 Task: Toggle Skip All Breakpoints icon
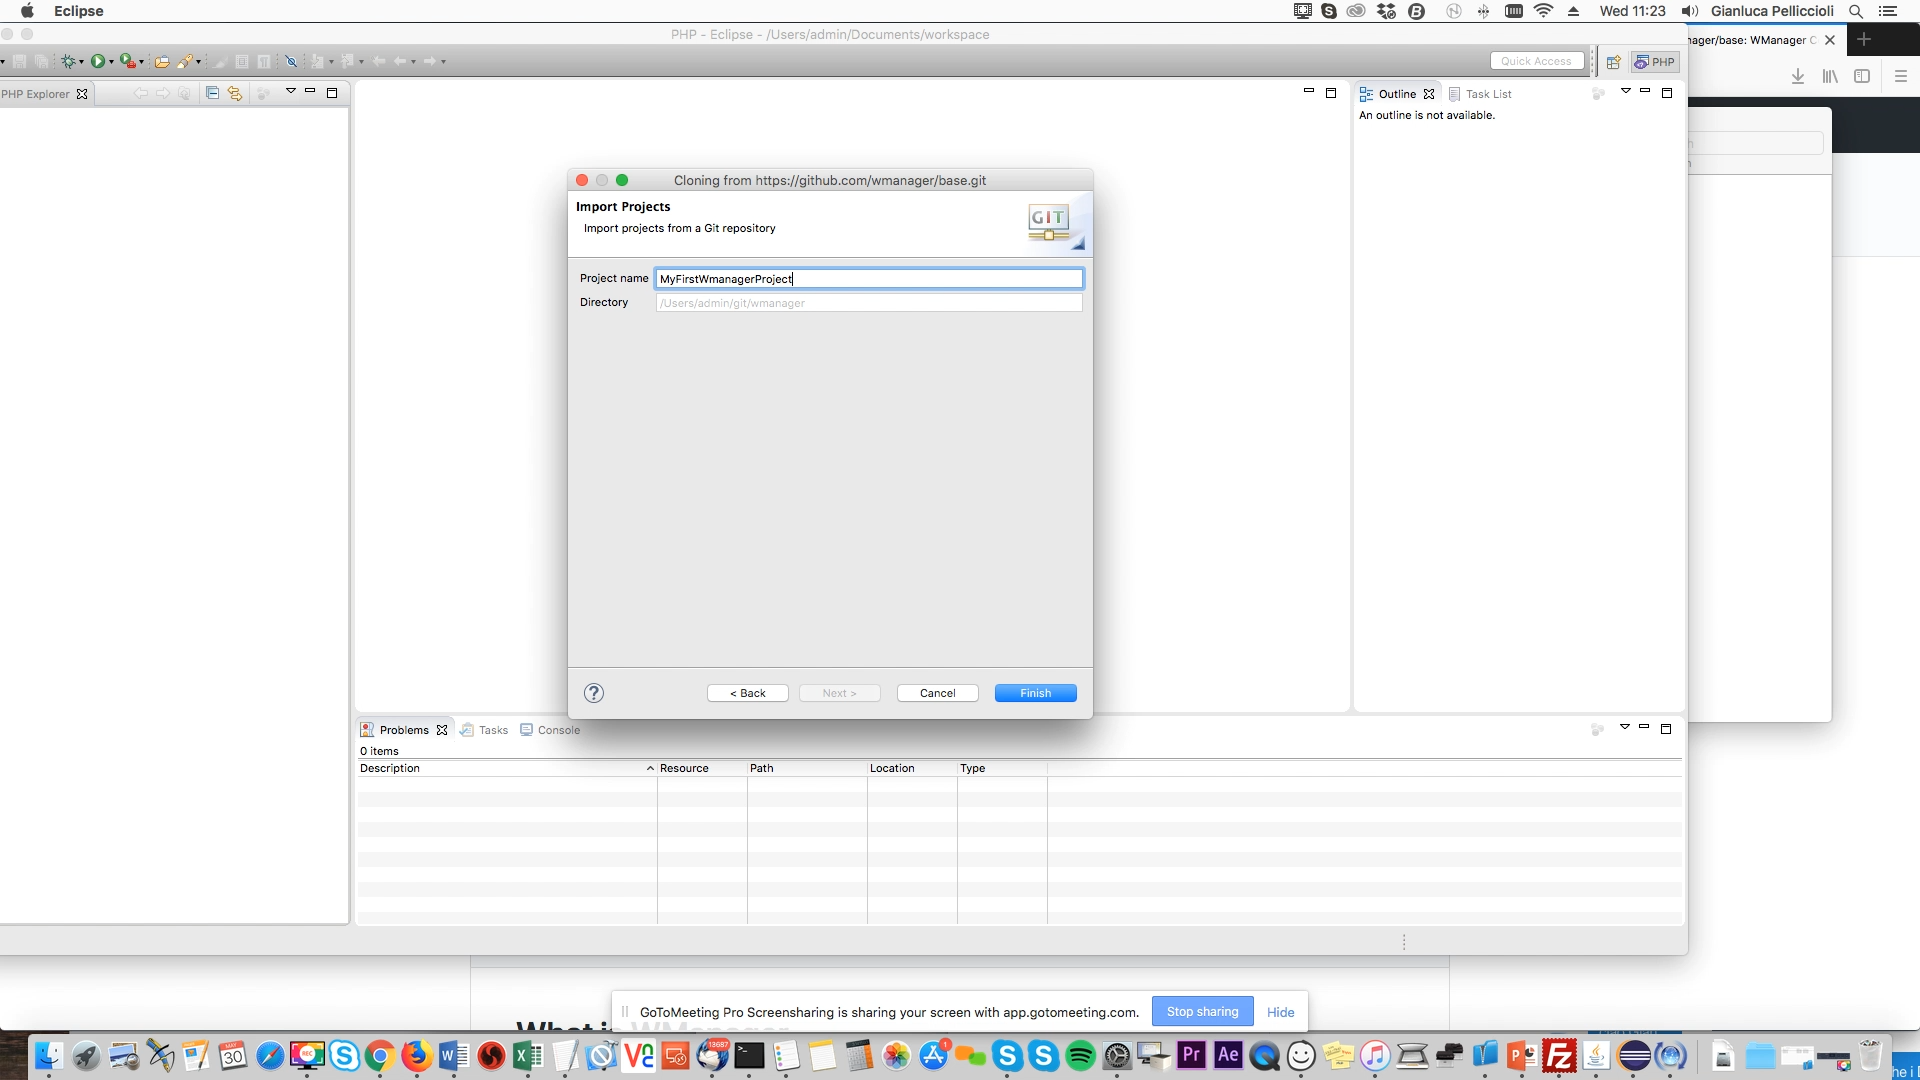coord(291,61)
